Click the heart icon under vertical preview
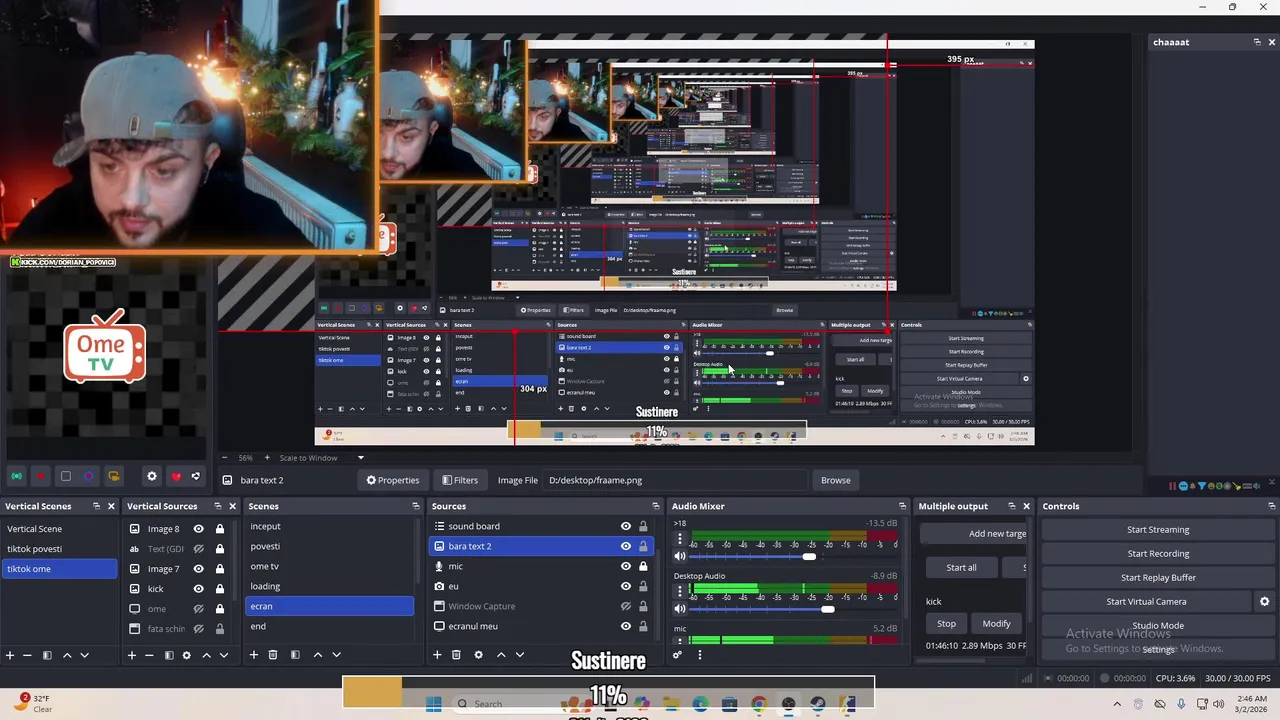This screenshot has width=1280, height=720. coord(176,477)
